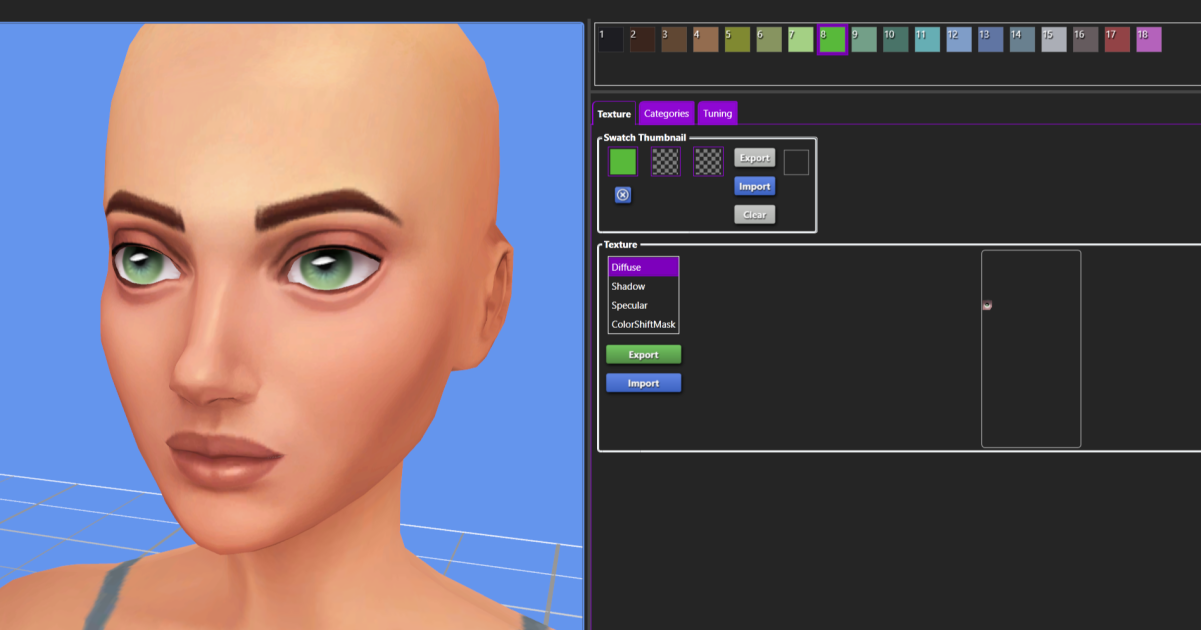
Task: Select the Texture tab
Action: pyautogui.click(x=614, y=113)
